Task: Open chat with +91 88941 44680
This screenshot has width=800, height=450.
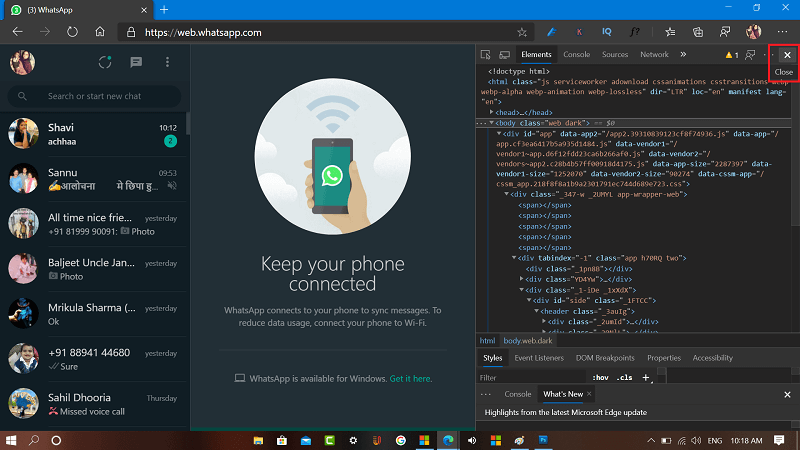Action: (94, 359)
